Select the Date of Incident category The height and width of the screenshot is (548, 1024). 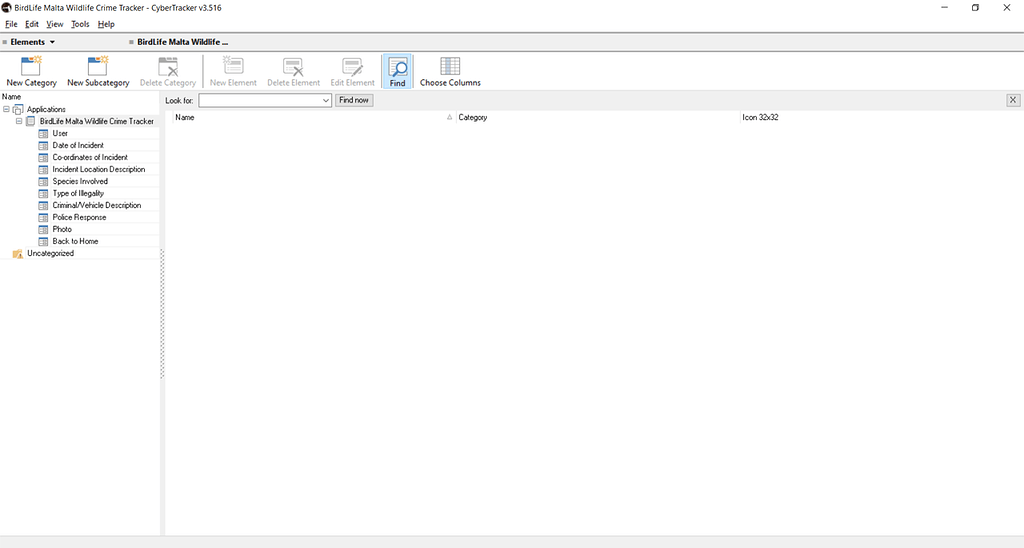(78, 146)
